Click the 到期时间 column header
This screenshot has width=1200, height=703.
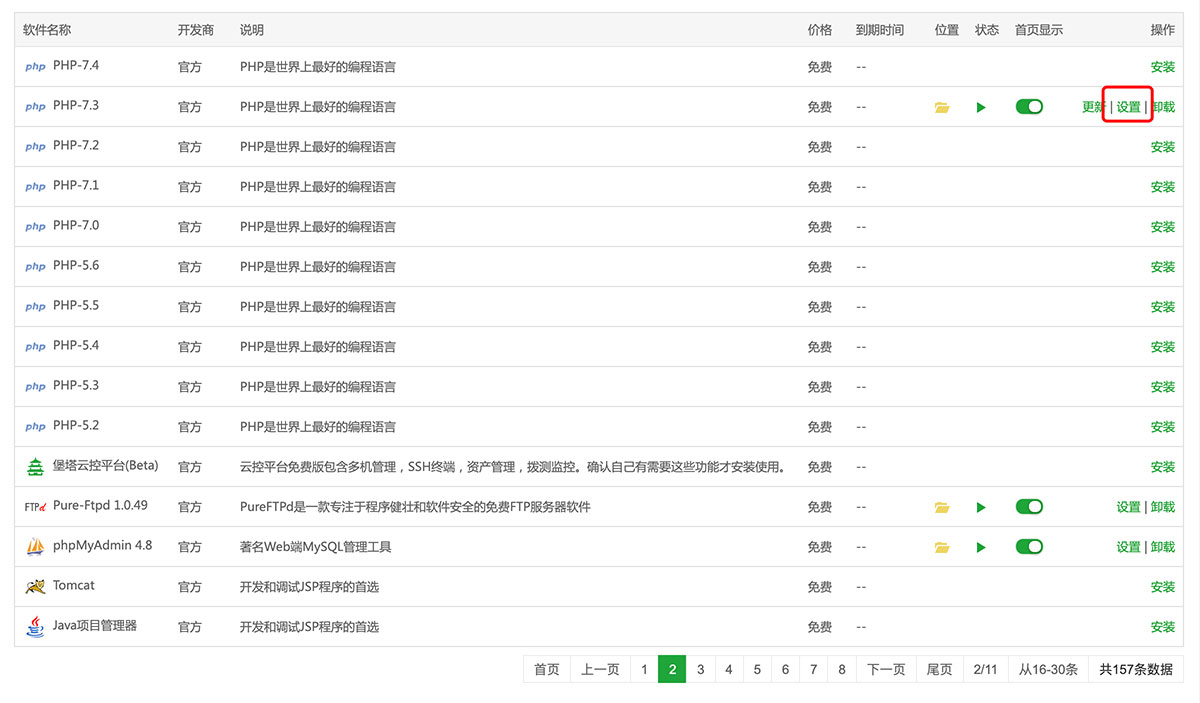coord(880,30)
